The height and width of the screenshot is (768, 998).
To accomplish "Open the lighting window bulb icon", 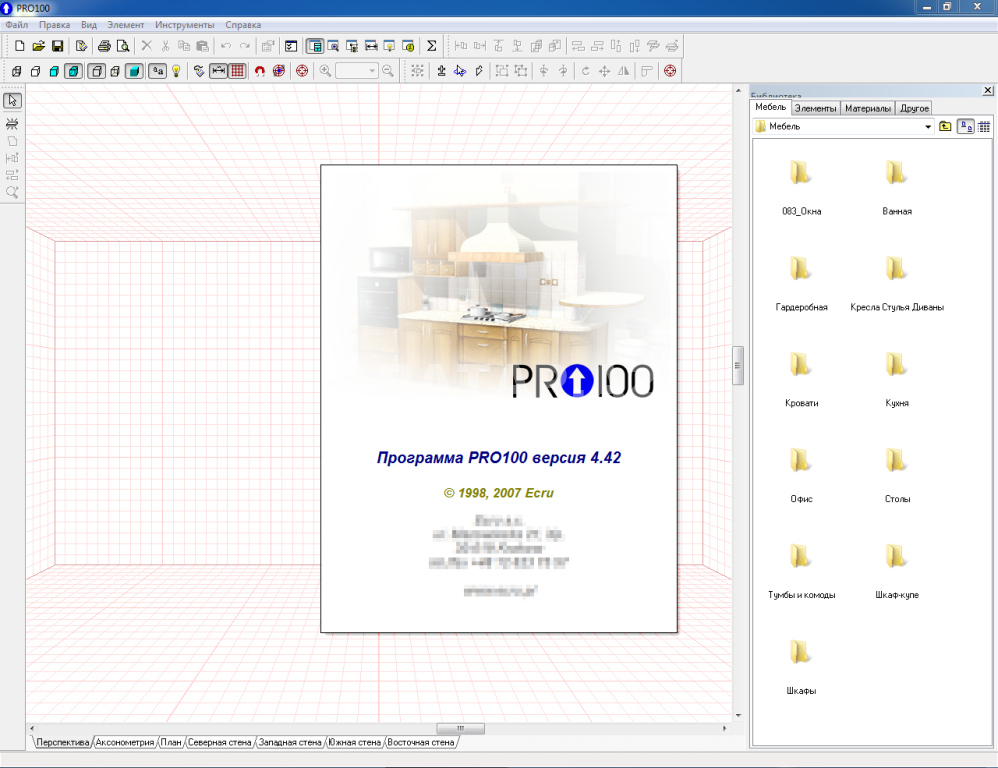I will click(x=389, y=46).
